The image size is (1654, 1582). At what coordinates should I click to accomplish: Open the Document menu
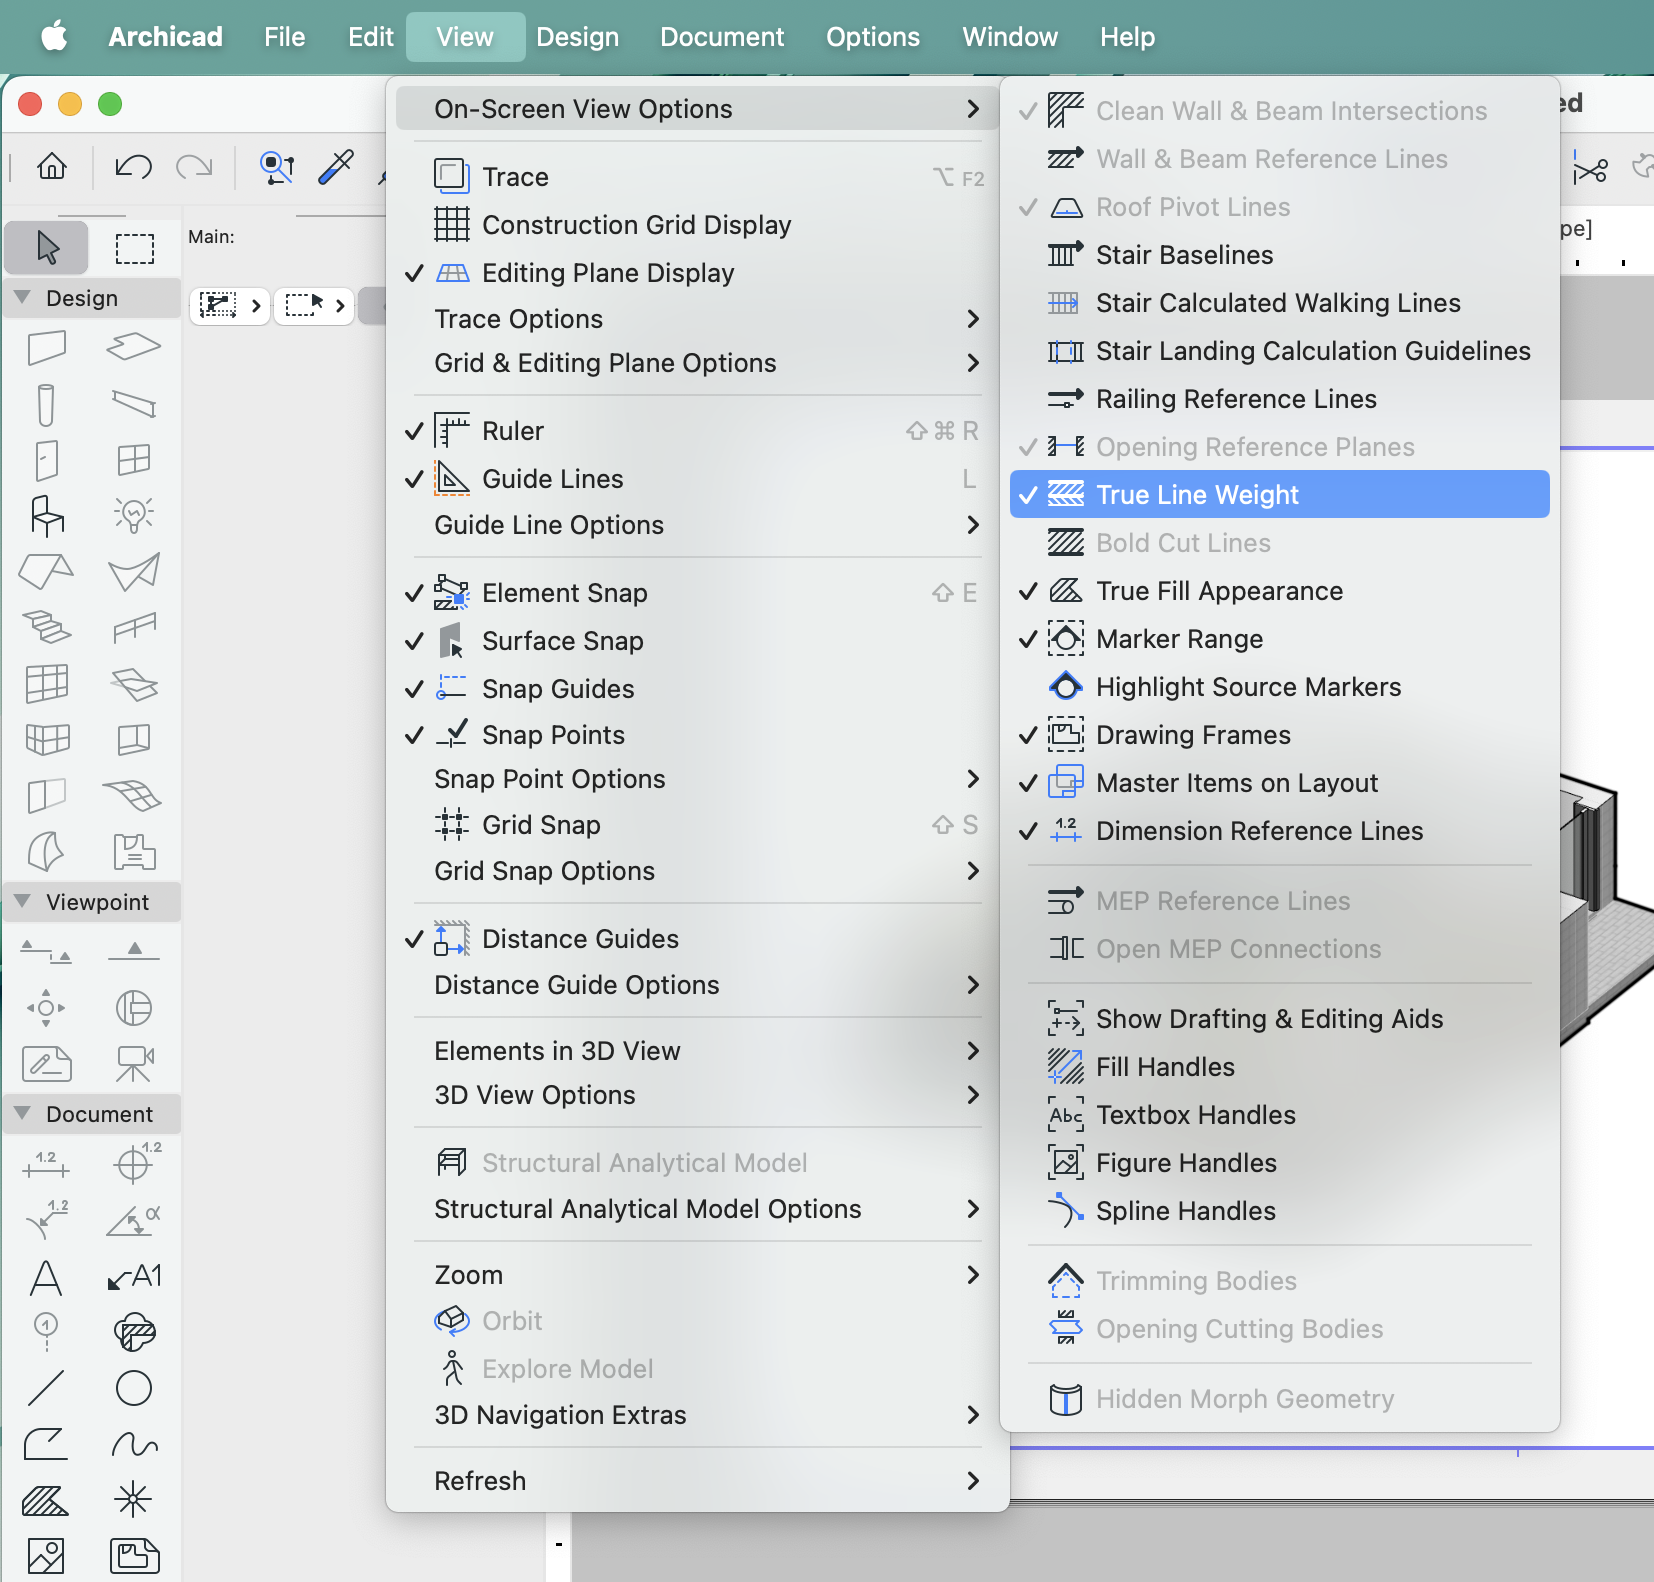[x=722, y=37]
